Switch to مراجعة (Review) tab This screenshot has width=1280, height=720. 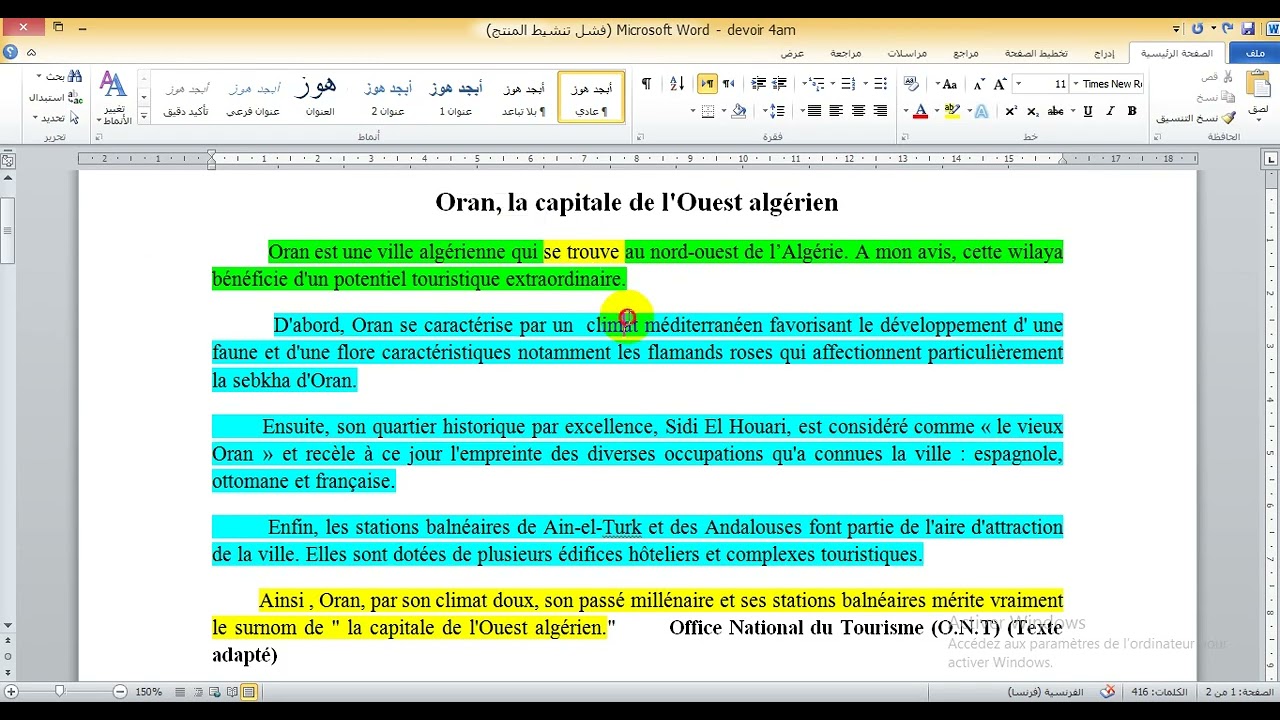coord(846,53)
